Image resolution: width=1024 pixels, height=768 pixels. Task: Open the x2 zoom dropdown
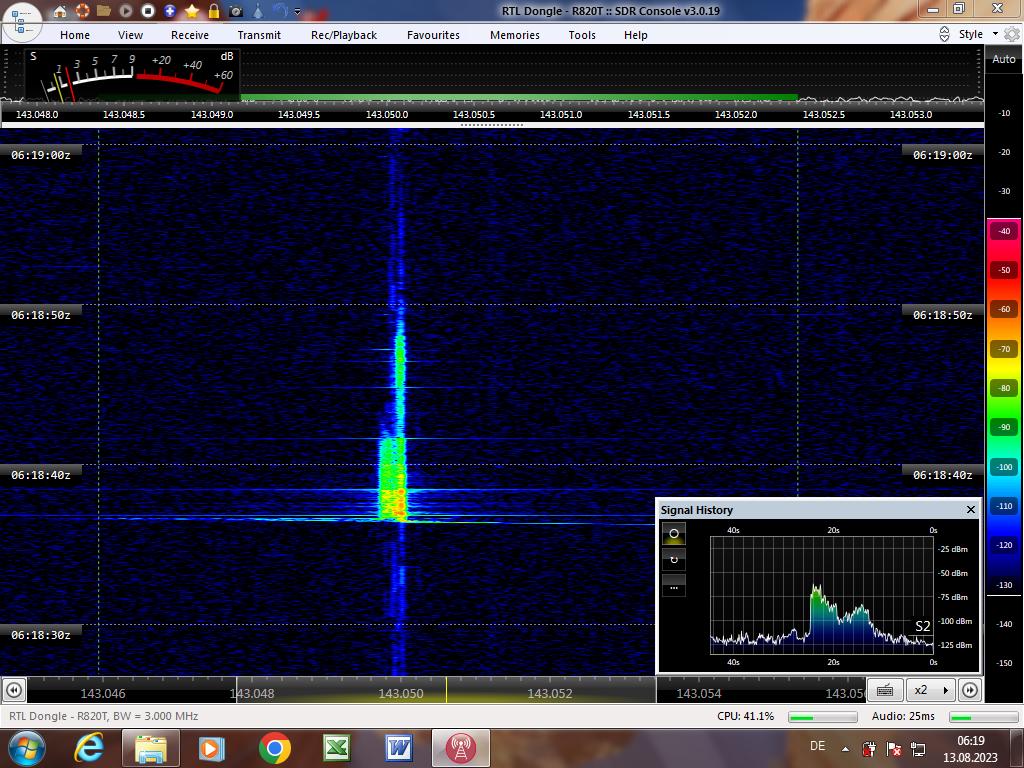tap(931, 690)
